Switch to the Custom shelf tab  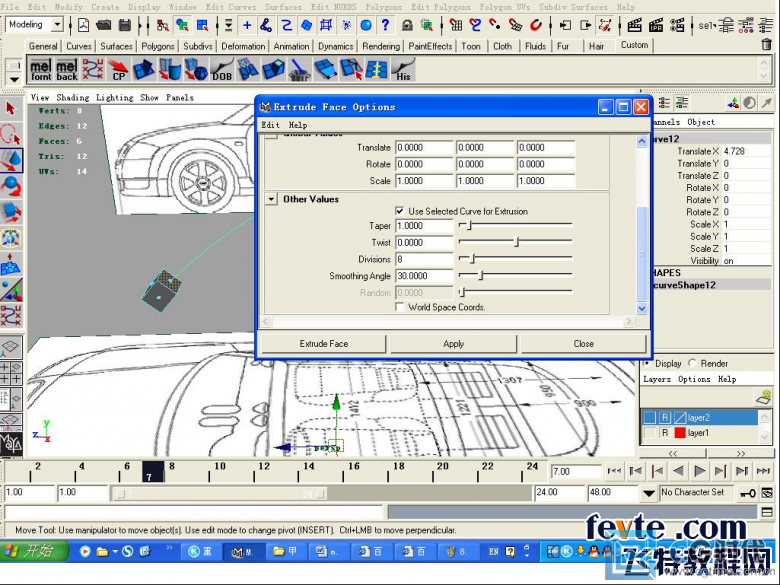point(634,45)
